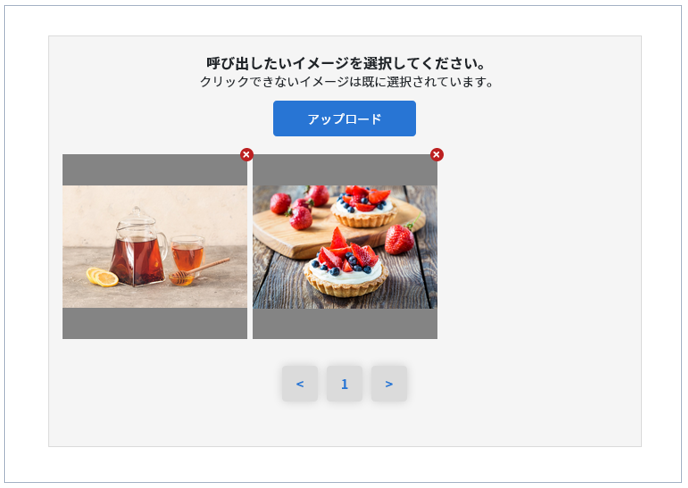This screenshot has height=488, width=688.
Task: Choose the strawberry tart image thumbnail
Action: coord(345,246)
